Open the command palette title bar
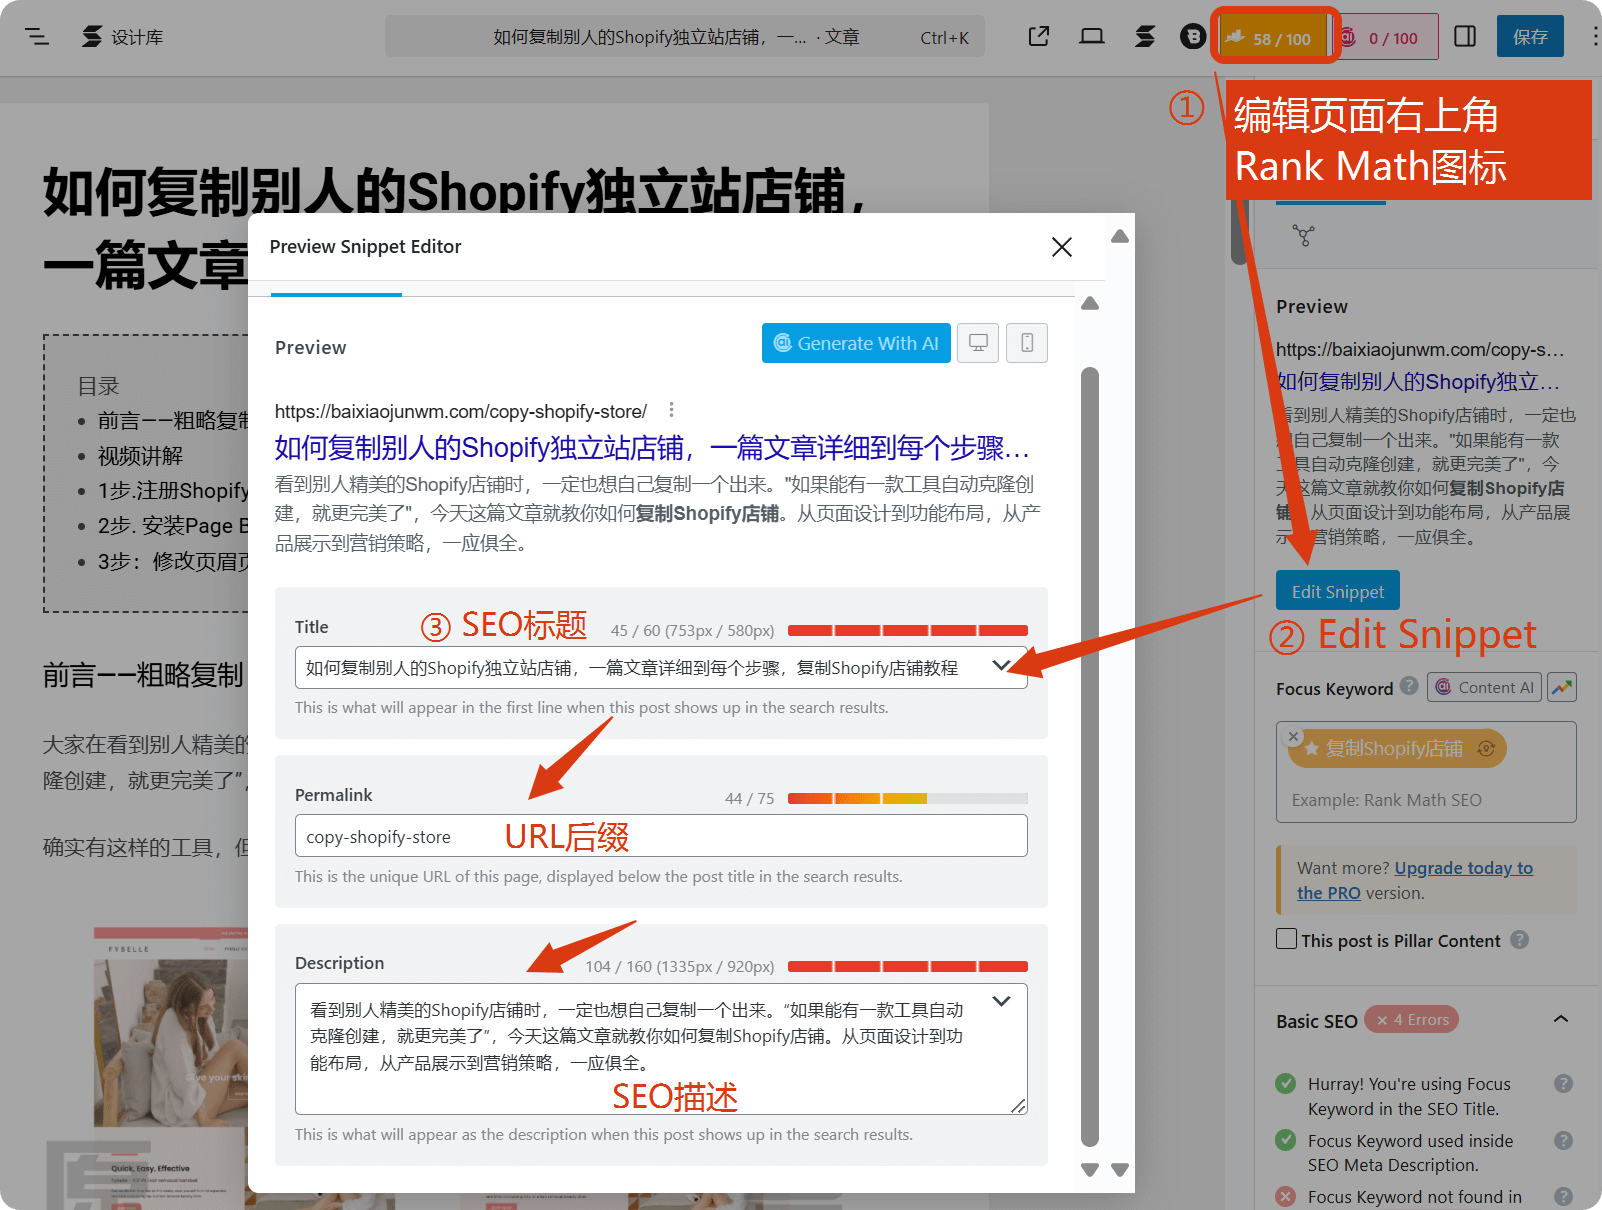This screenshot has width=1602, height=1210. tap(685, 37)
